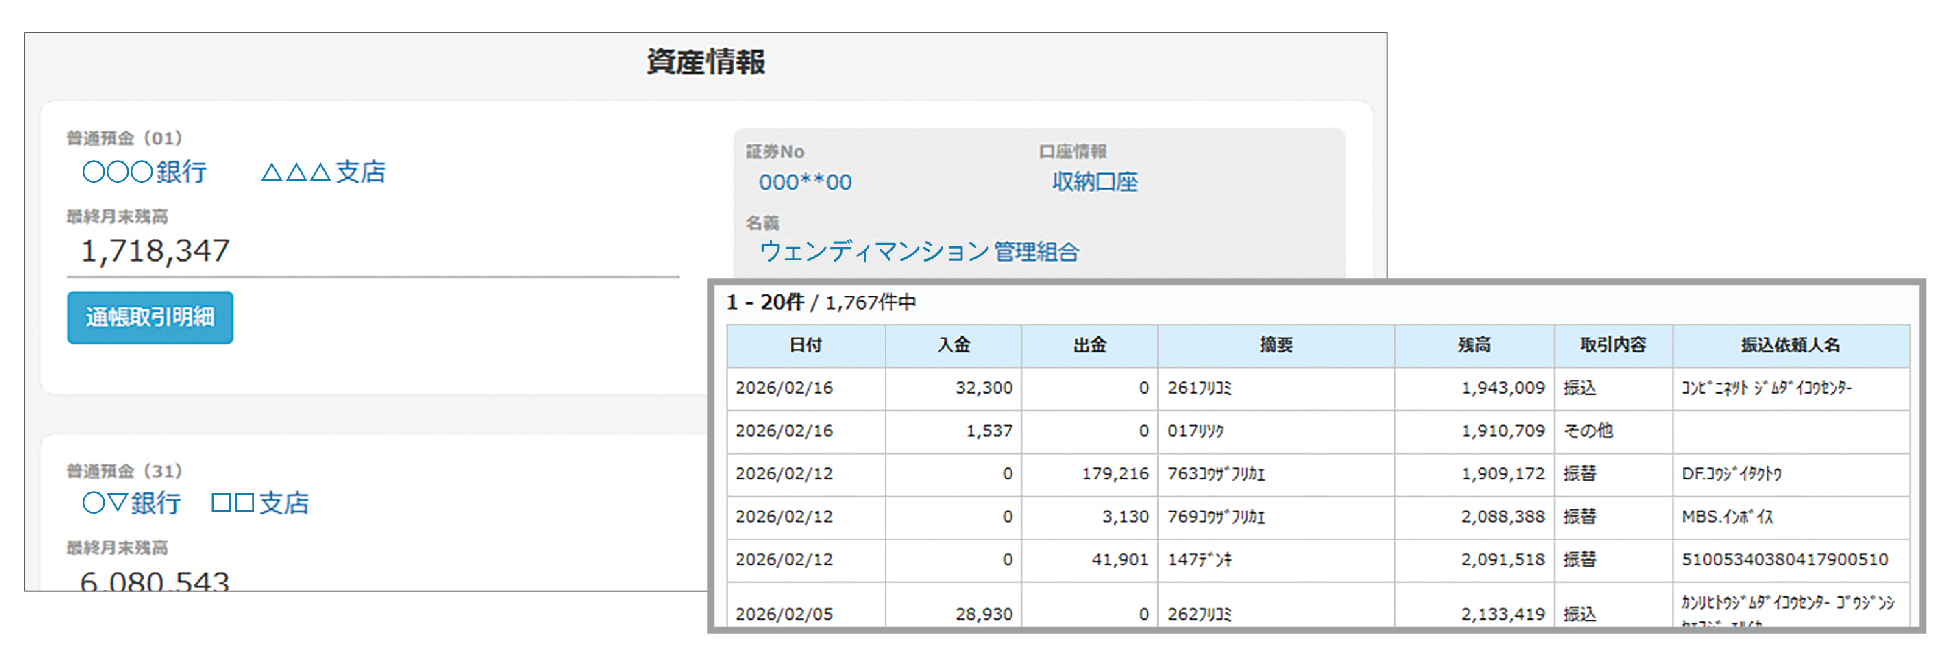Click the 1 - 20件 / 1,767件中 record count
This screenshot has height=659, width=1947.
tap(821, 302)
